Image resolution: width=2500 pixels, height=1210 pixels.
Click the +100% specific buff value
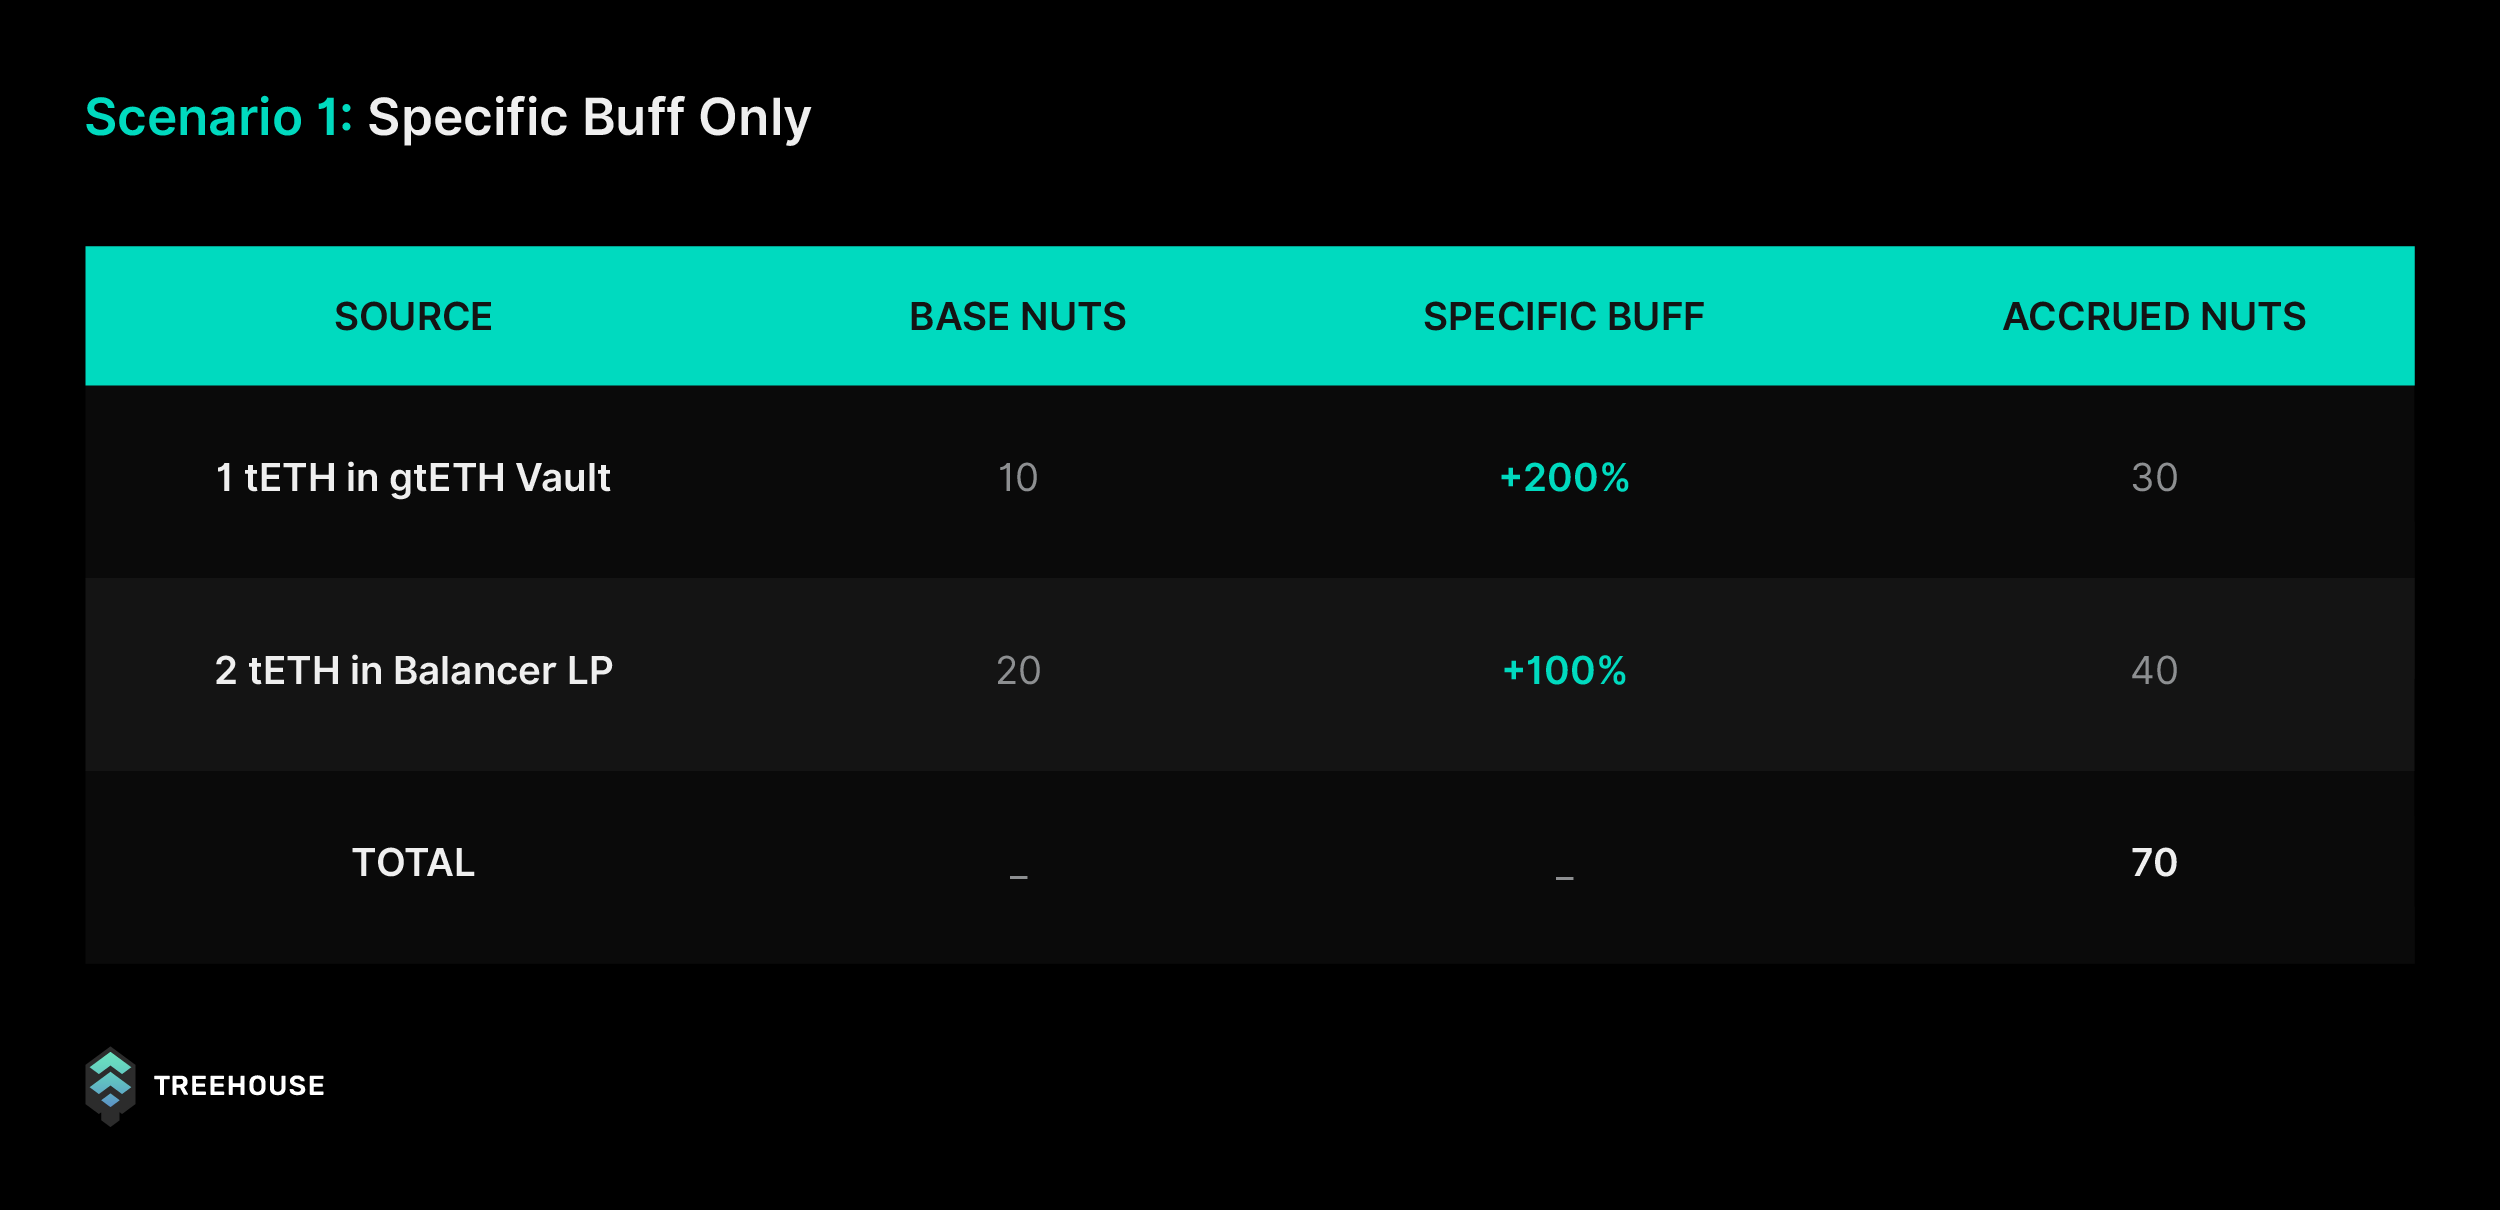[x=1564, y=671]
